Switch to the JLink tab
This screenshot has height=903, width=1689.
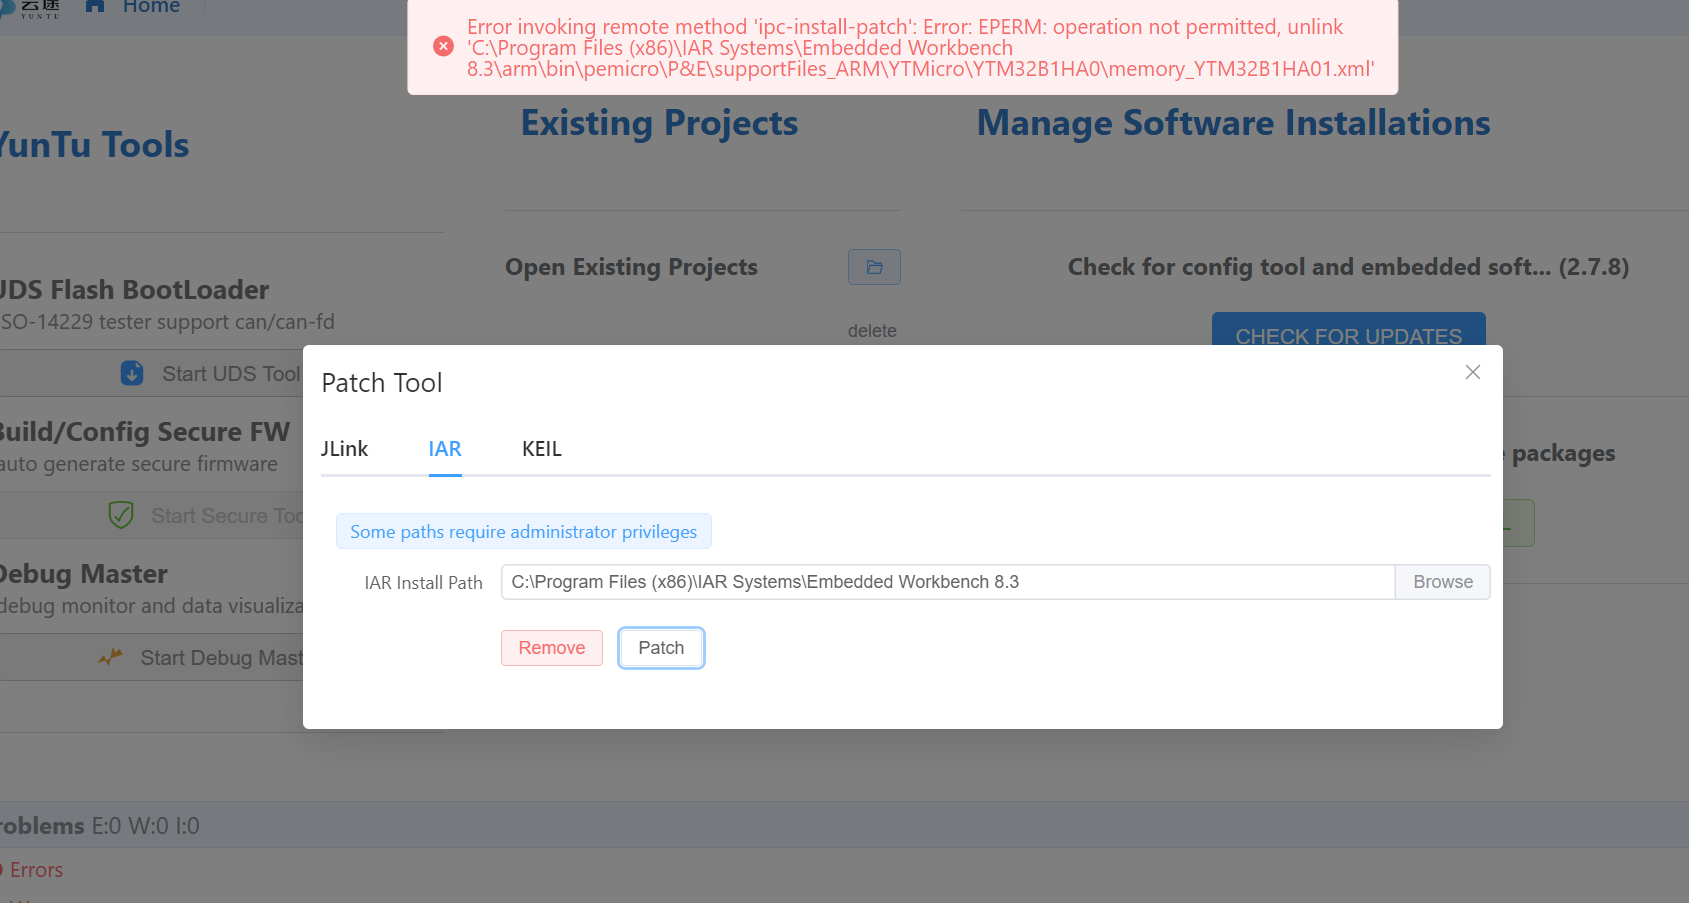[x=344, y=449]
